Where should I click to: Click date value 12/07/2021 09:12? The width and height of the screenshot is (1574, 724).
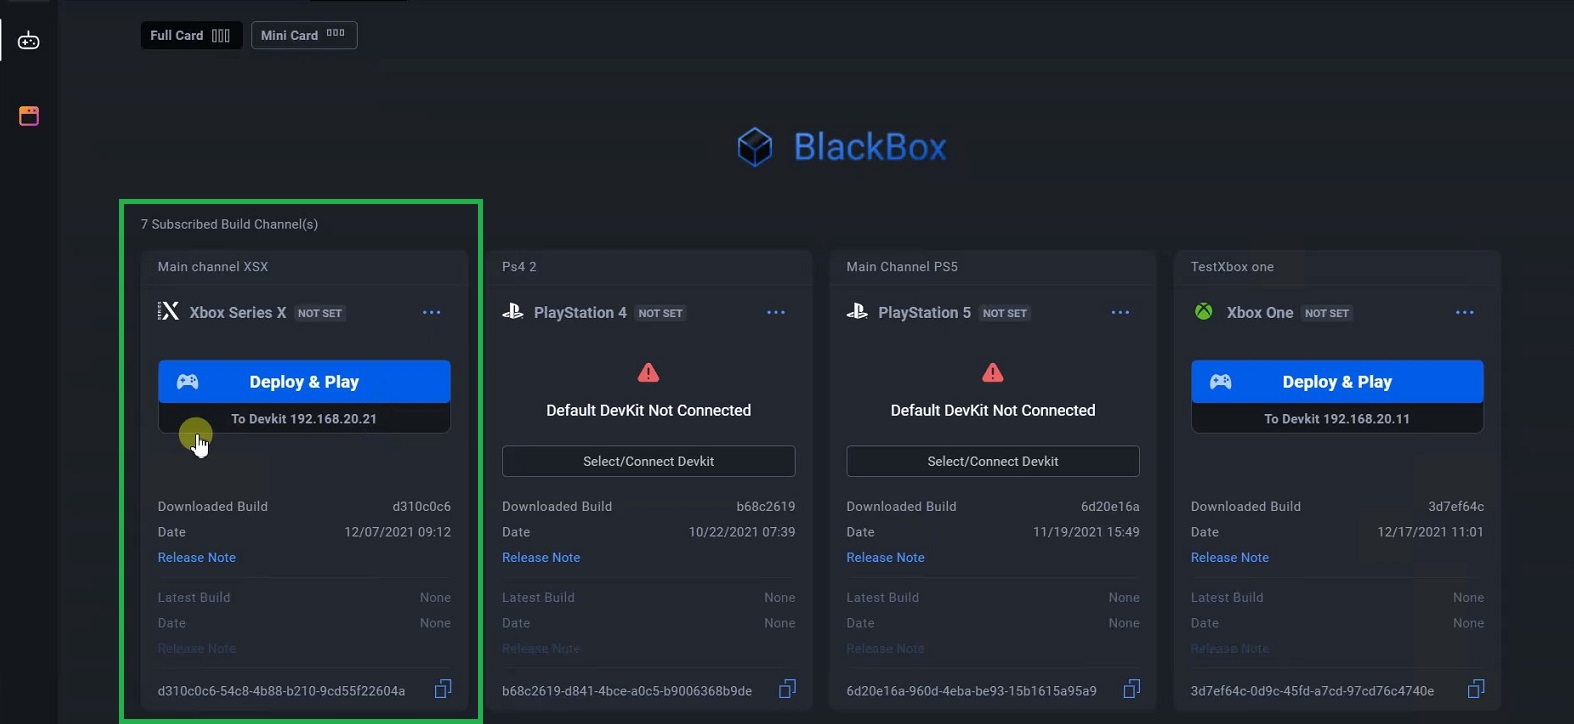pos(398,532)
